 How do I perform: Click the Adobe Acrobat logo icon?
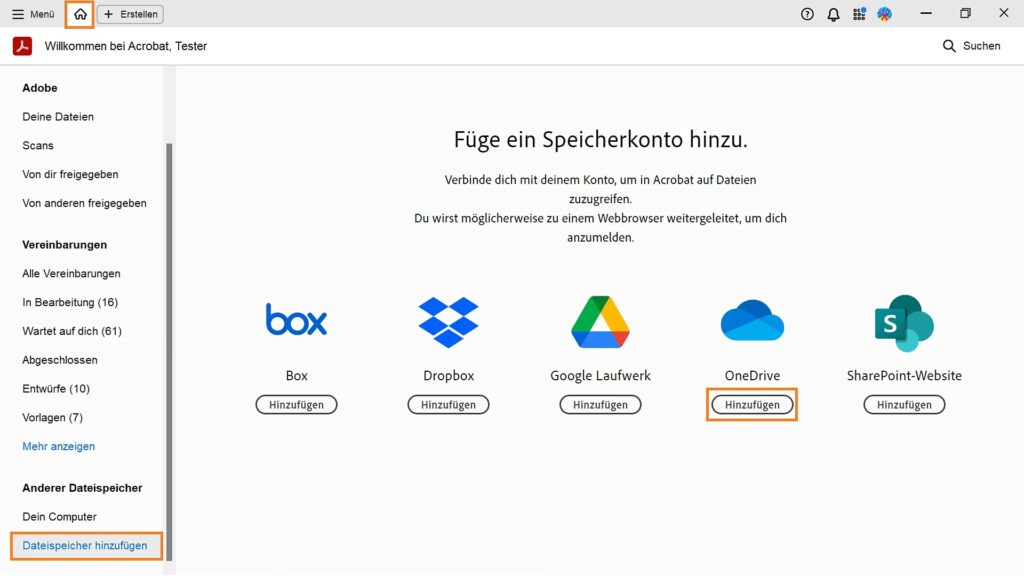click(22, 46)
